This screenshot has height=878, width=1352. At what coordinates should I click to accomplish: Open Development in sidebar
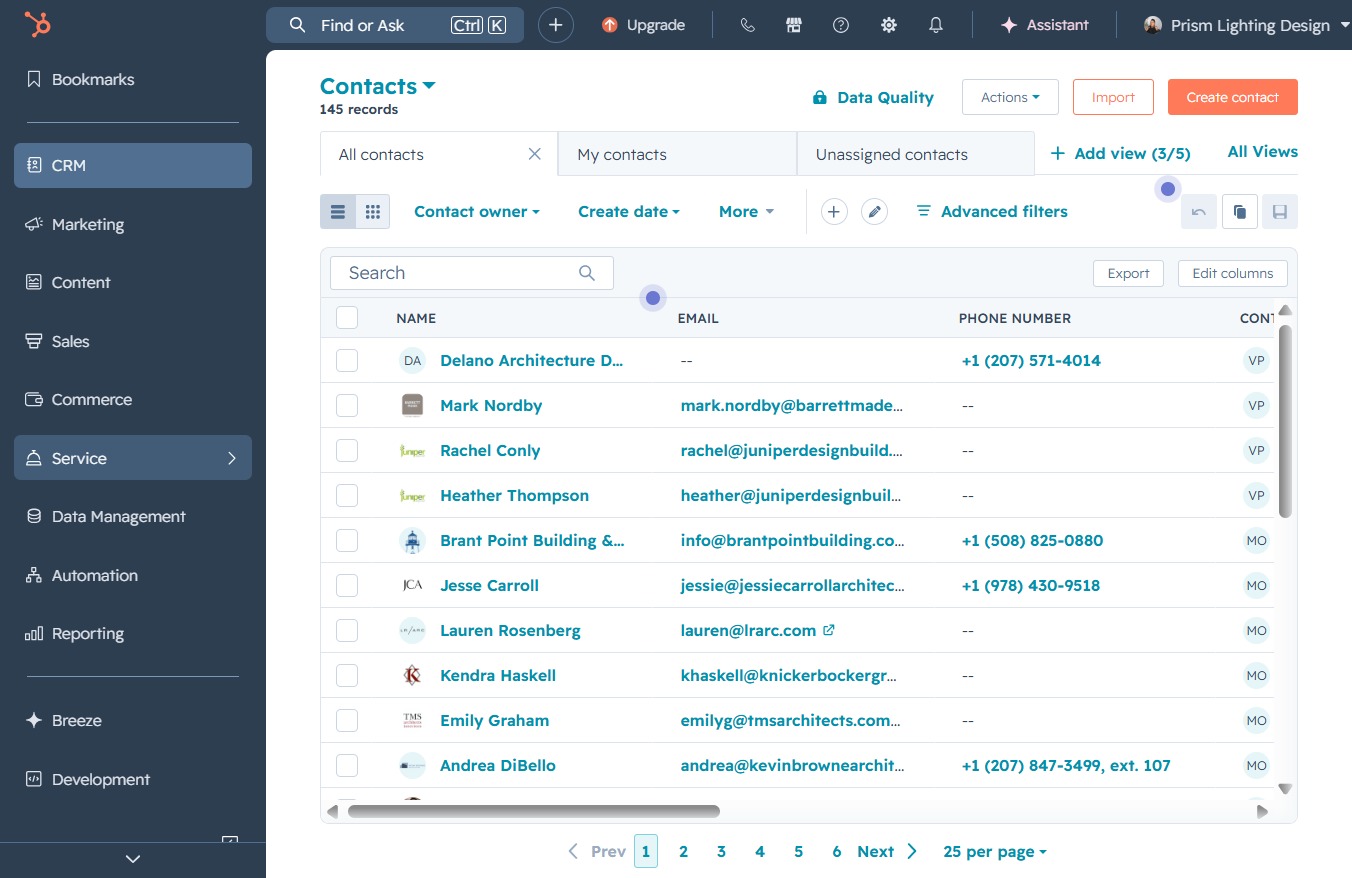pyautogui.click(x=133, y=779)
